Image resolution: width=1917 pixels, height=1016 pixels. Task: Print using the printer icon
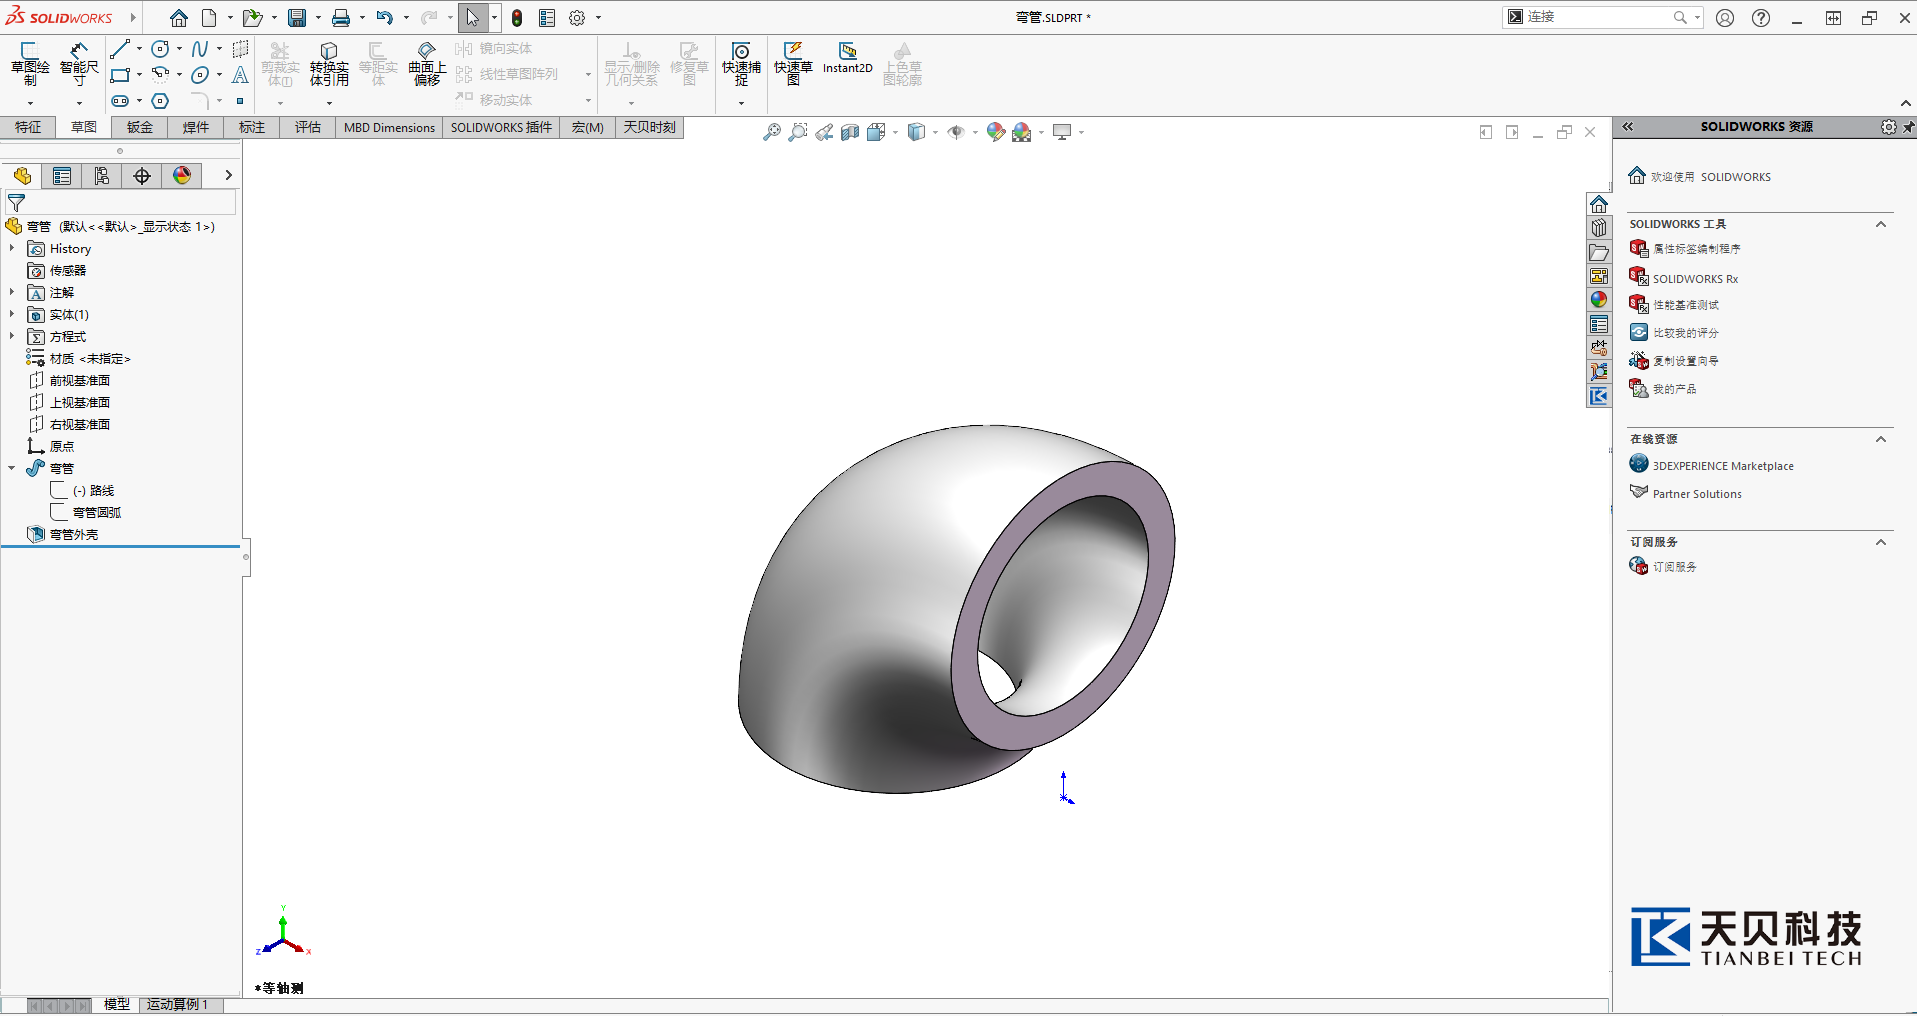(x=341, y=18)
